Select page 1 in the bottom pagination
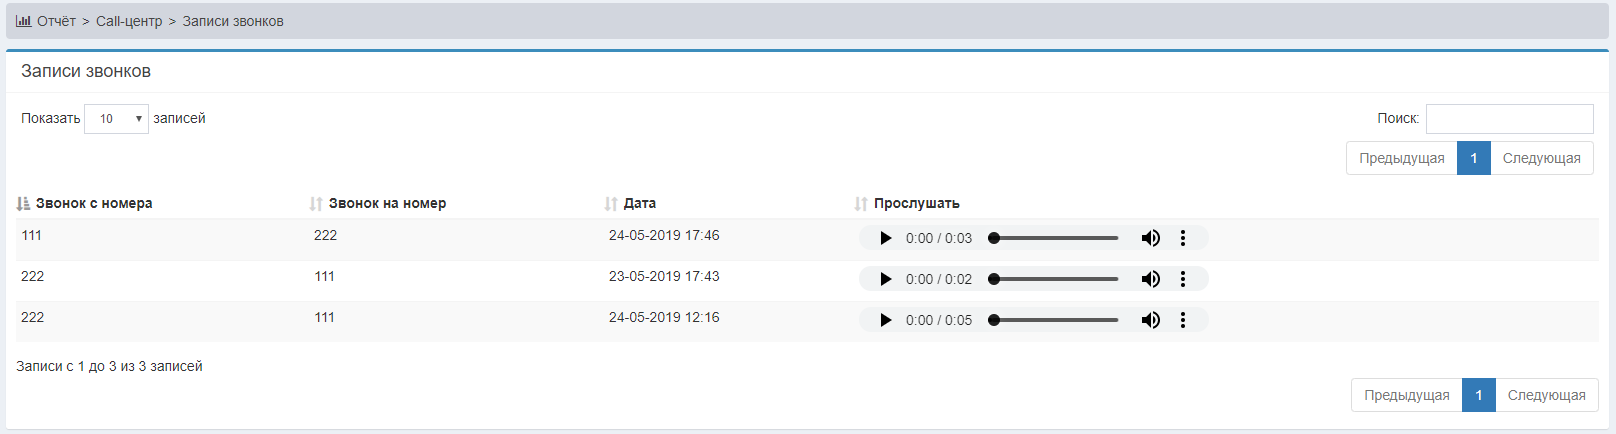 coord(1478,395)
